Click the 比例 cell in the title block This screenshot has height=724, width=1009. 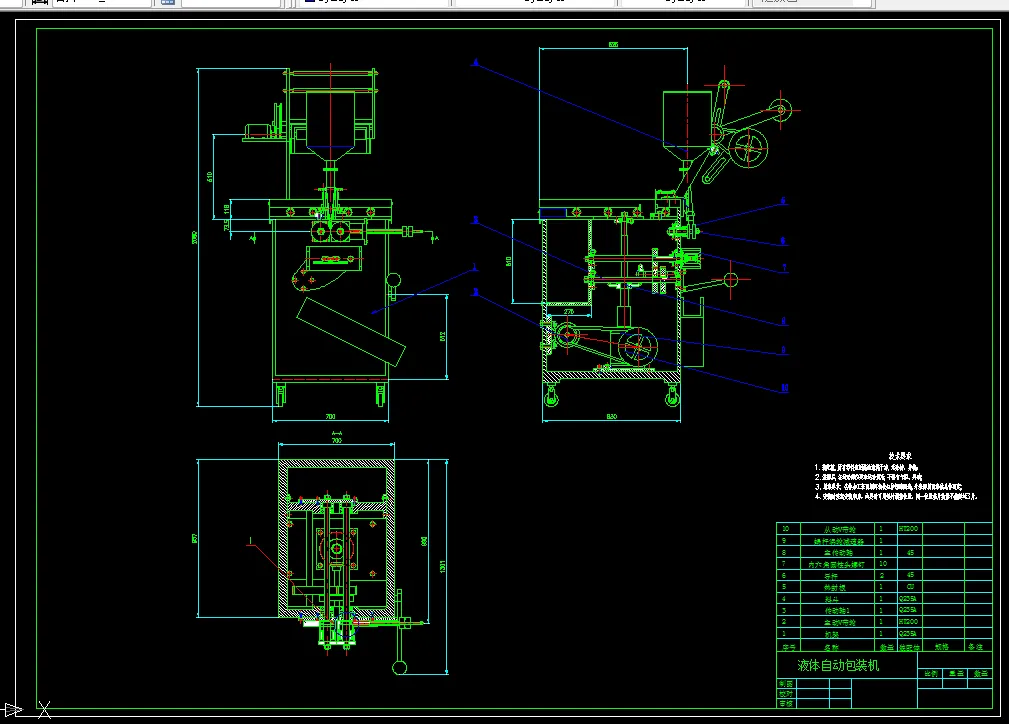[x=930, y=673]
